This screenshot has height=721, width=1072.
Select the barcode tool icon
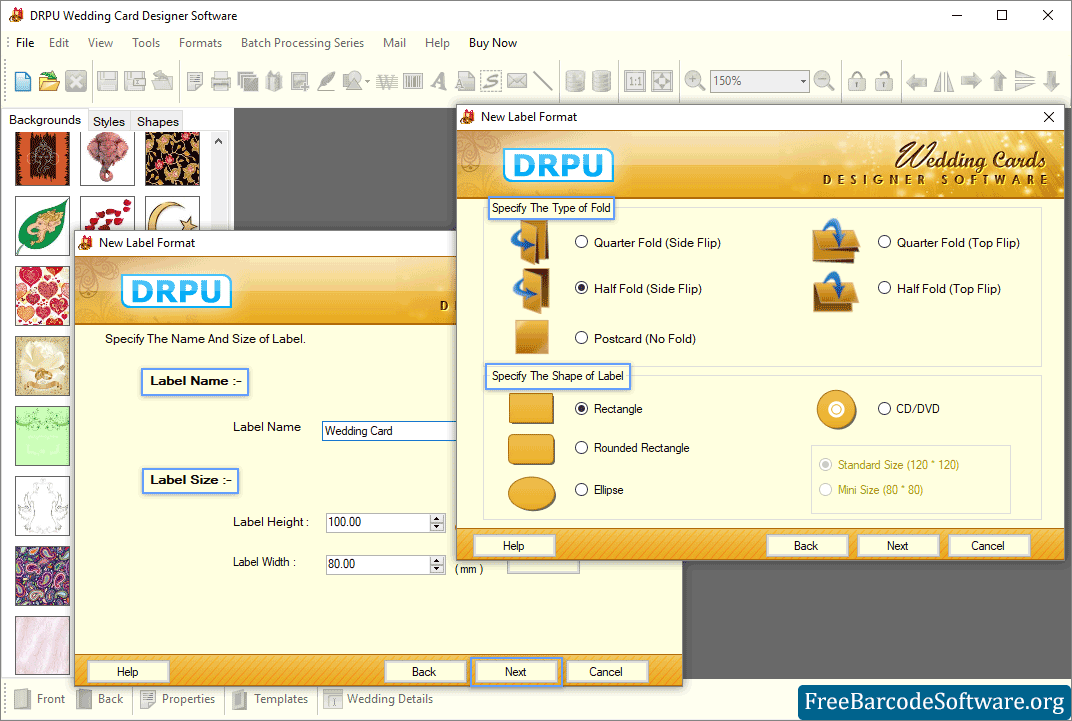(413, 81)
